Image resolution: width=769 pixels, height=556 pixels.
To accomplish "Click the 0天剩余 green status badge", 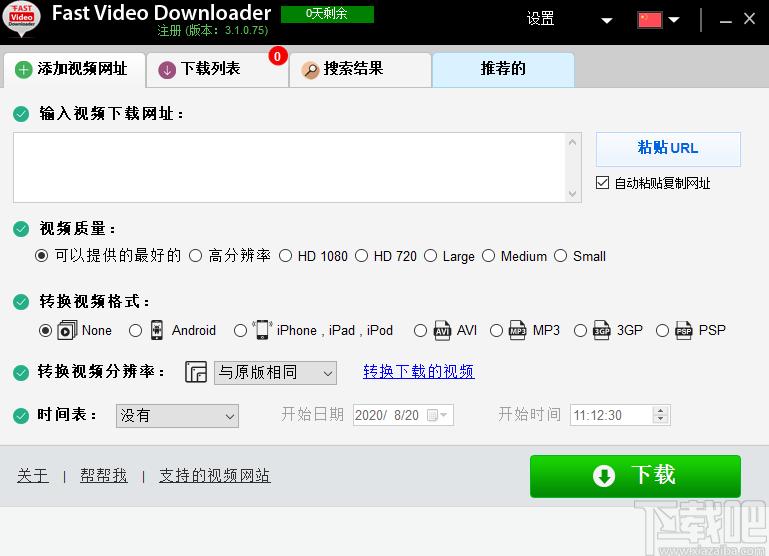I will [327, 14].
